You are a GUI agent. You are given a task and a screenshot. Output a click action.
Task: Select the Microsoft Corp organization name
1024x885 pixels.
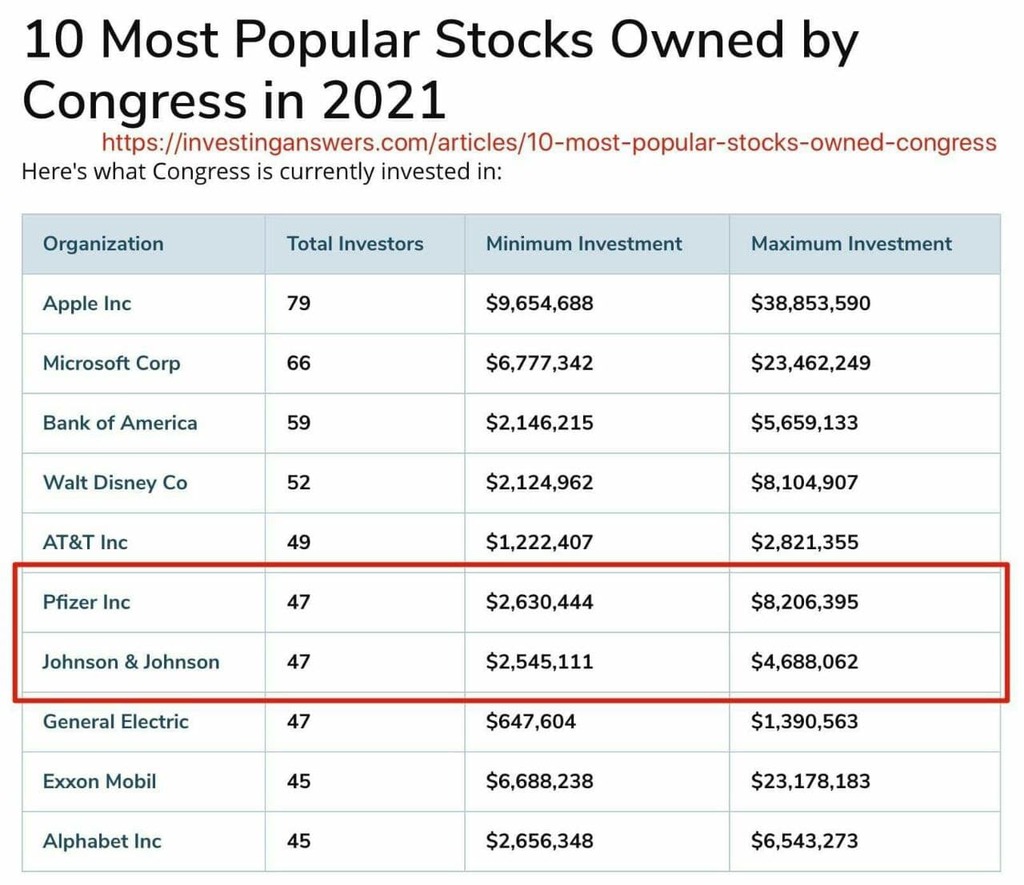coord(111,363)
